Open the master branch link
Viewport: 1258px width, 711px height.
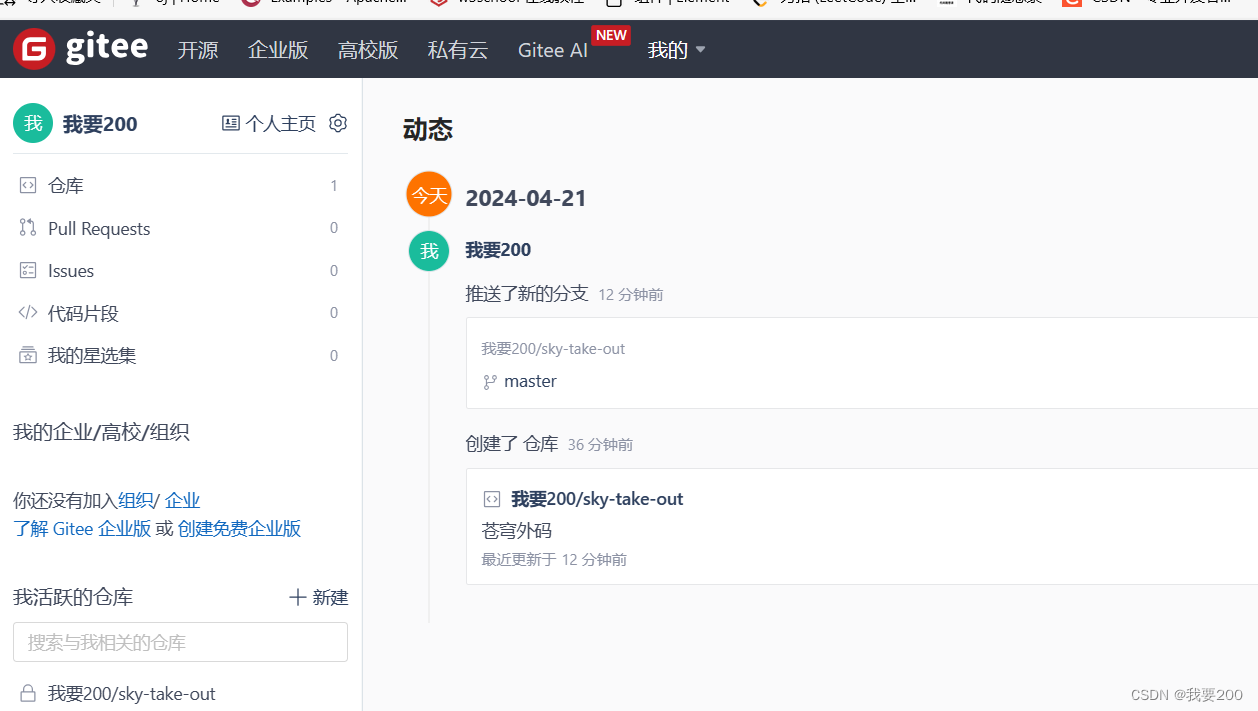click(530, 381)
